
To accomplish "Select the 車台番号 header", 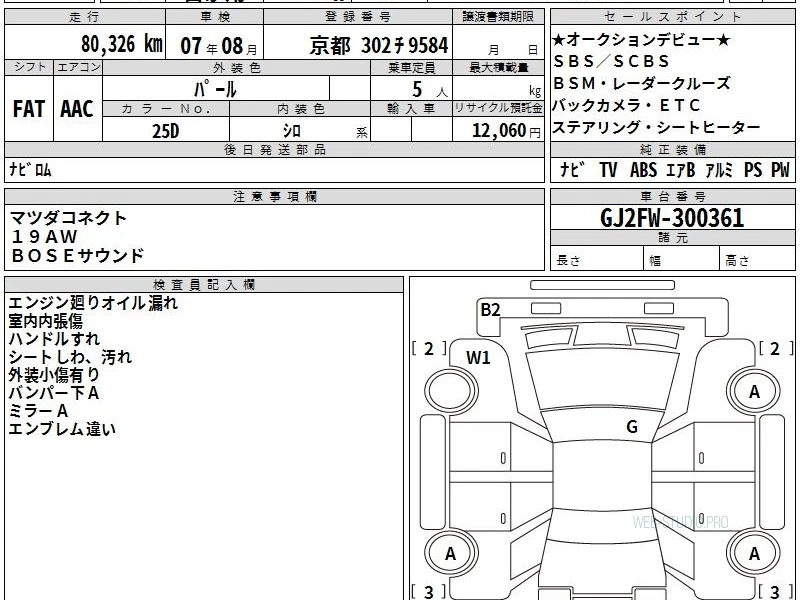I will click(672, 196).
